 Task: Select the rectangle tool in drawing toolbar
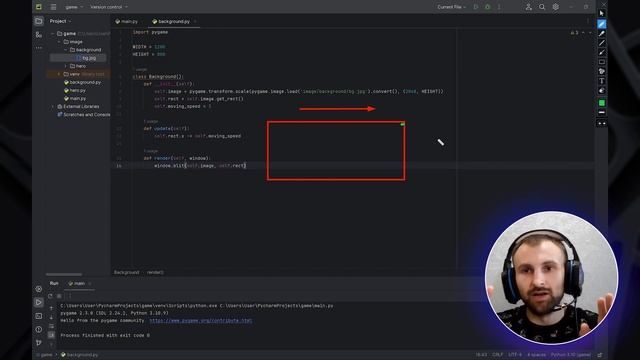click(x=602, y=62)
